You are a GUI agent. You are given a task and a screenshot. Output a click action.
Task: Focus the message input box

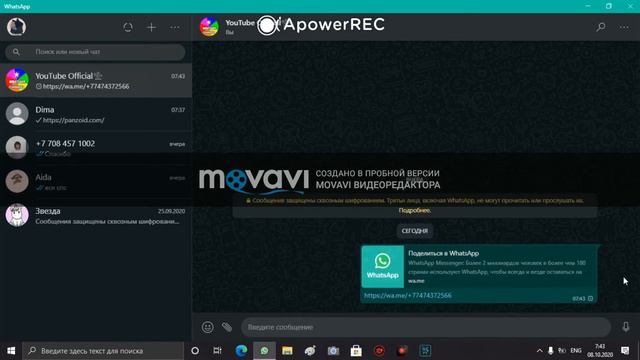426,327
